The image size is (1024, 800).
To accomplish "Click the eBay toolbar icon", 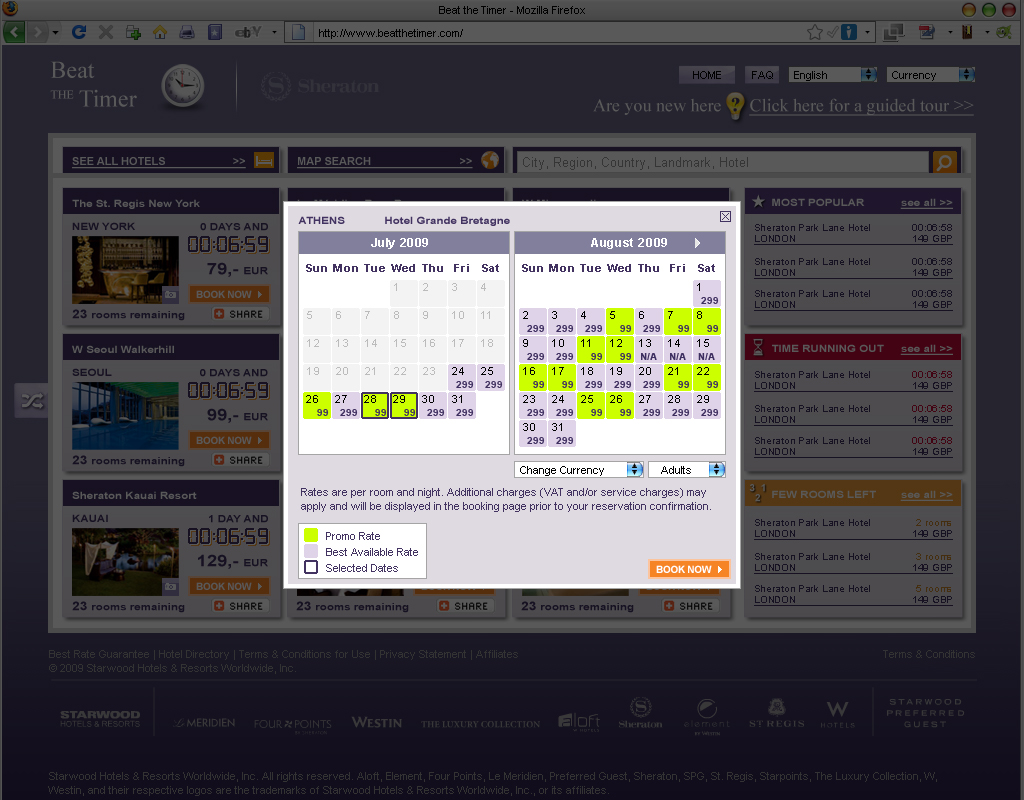I will click(248, 32).
